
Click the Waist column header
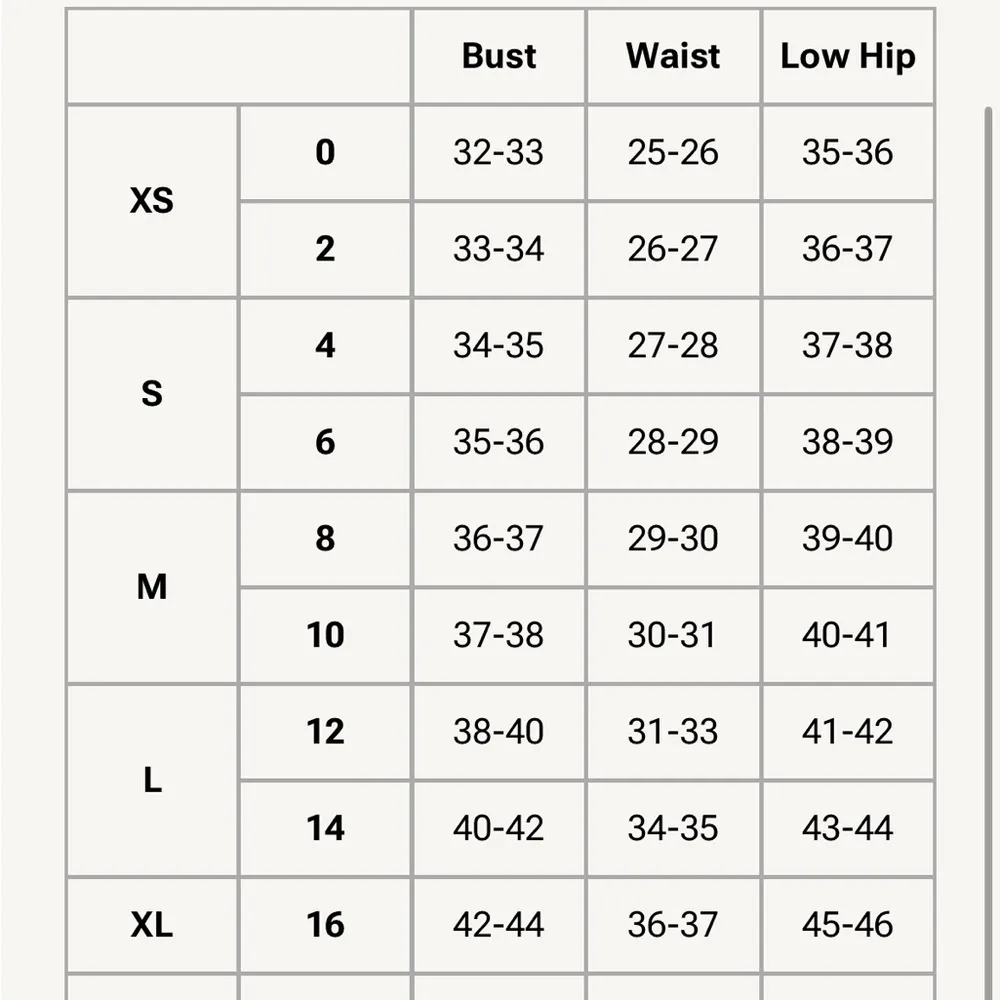pyautogui.click(x=673, y=56)
